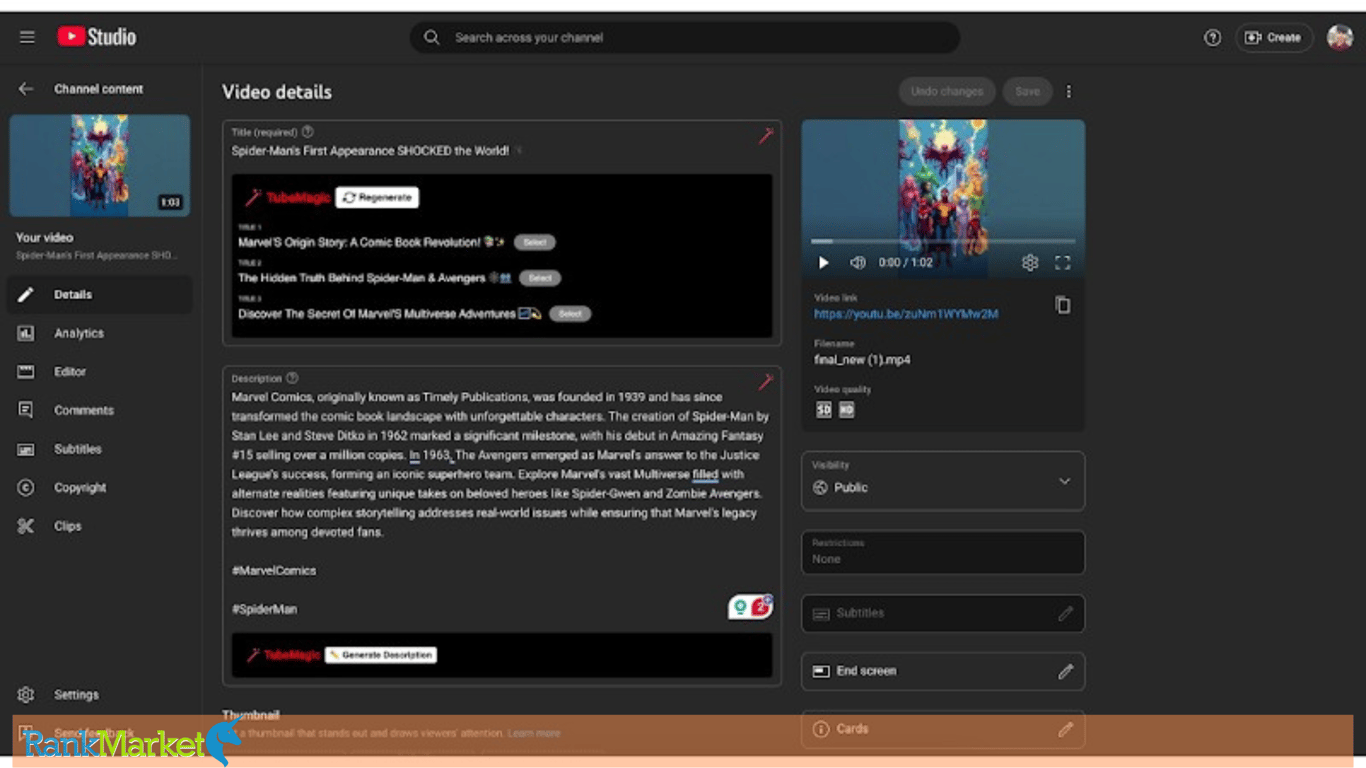Open Clips in the sidebar
1366x768 pixels.
click(x=100, y=526)
